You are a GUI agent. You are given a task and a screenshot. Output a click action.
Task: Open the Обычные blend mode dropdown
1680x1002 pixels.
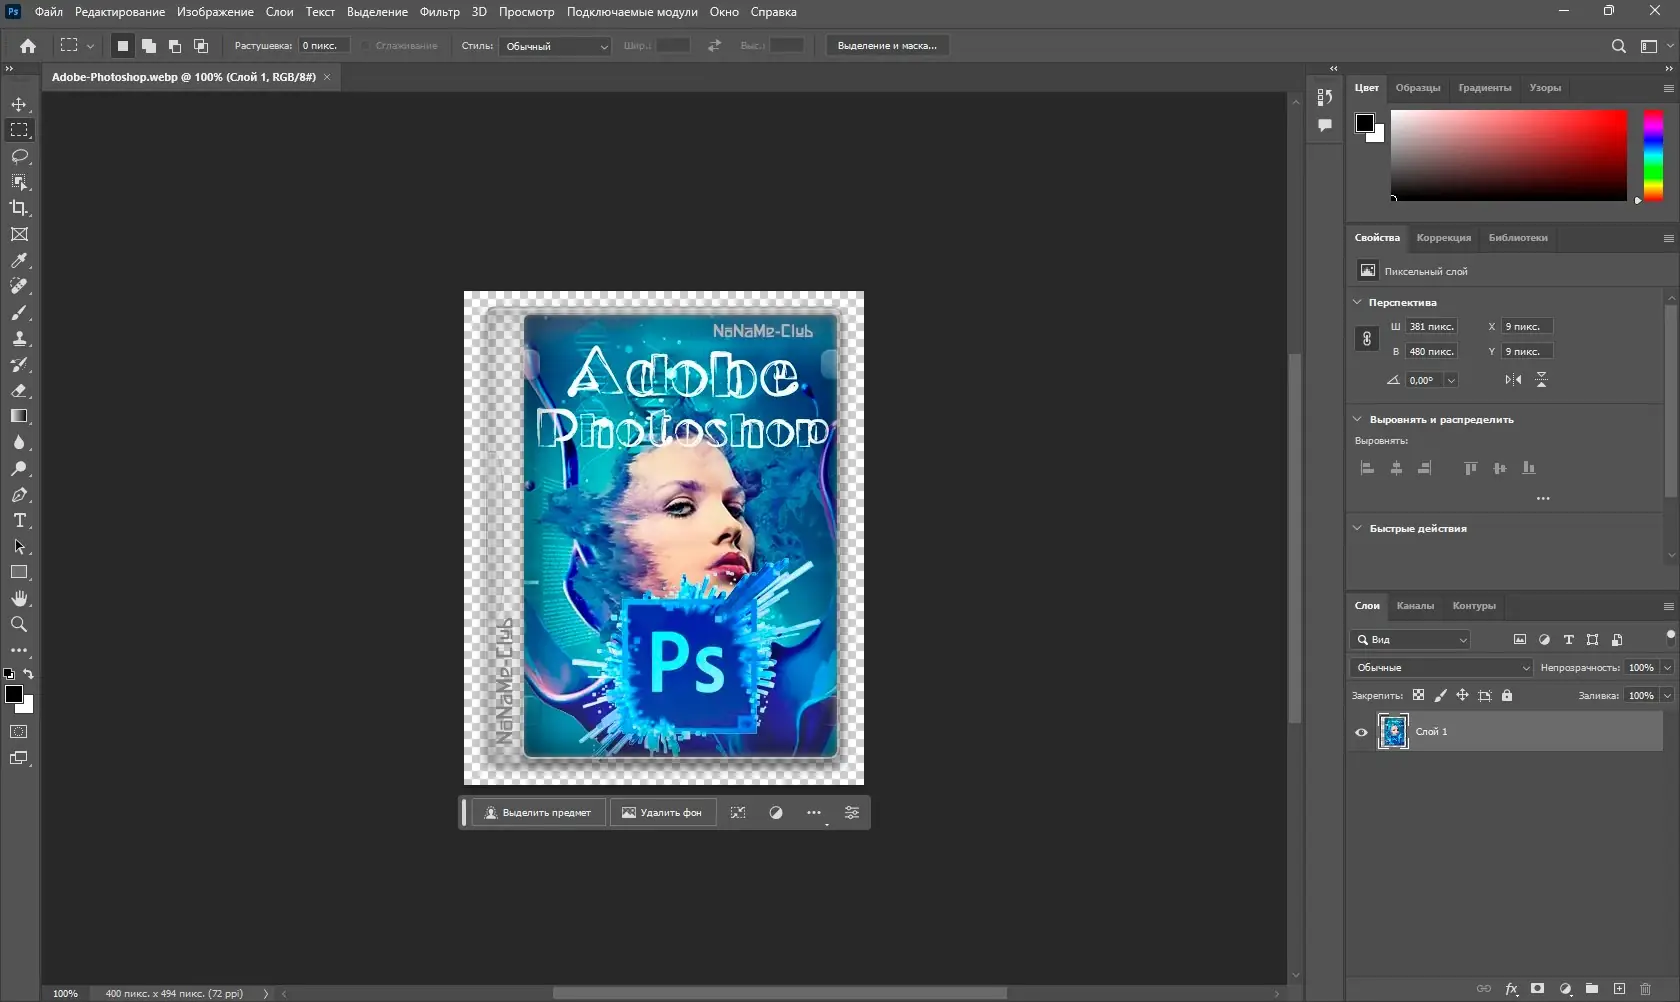pos(1440,667)
